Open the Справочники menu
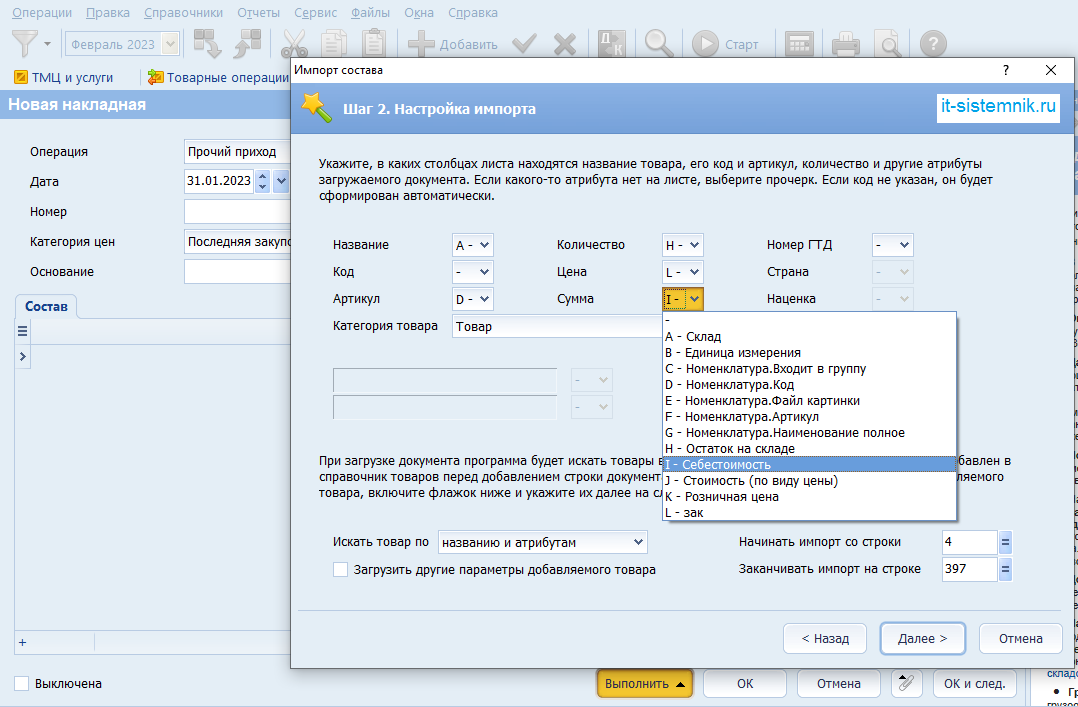The height and width of the screenshot is (707, 1078). click(184, 12)
